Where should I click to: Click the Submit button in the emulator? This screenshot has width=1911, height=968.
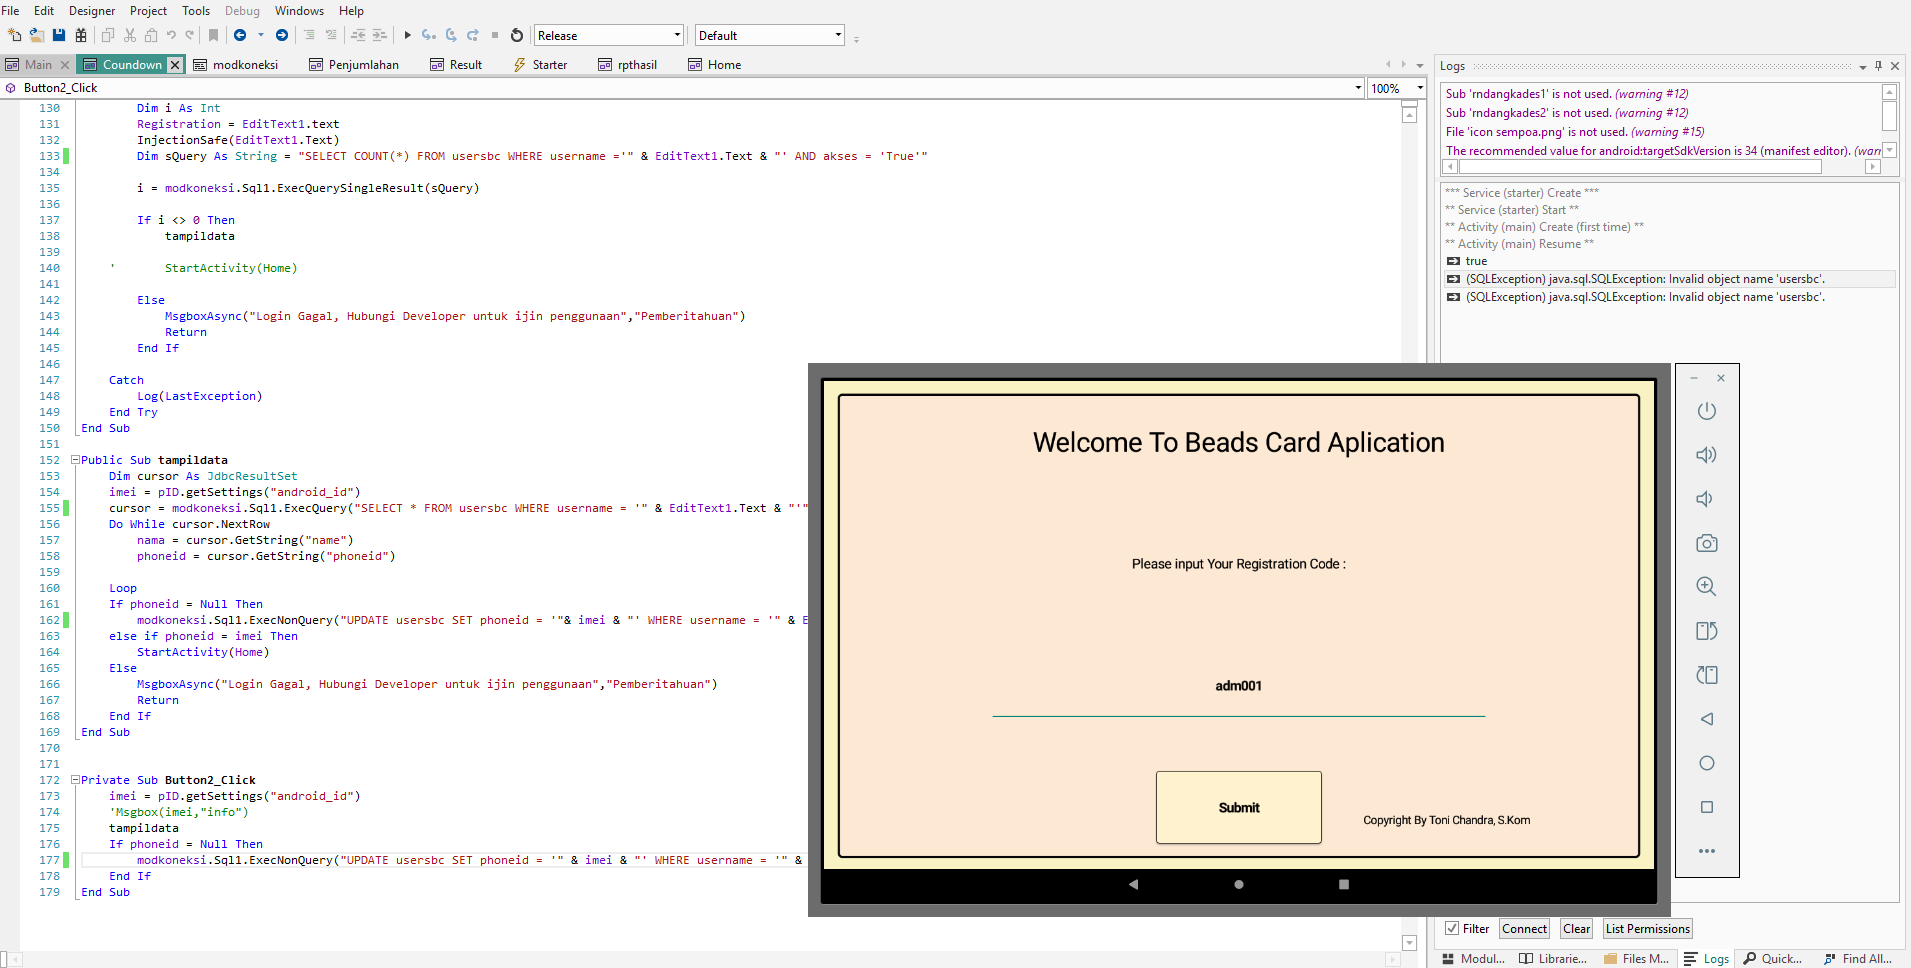click(1238, 807)
